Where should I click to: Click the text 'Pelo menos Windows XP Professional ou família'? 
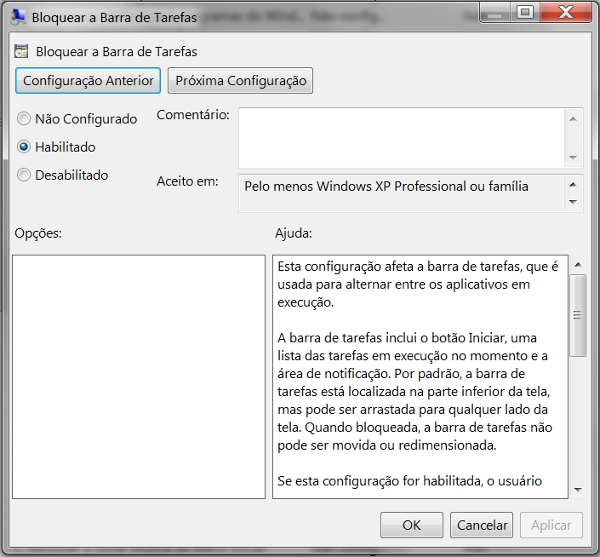pos(386,187)
